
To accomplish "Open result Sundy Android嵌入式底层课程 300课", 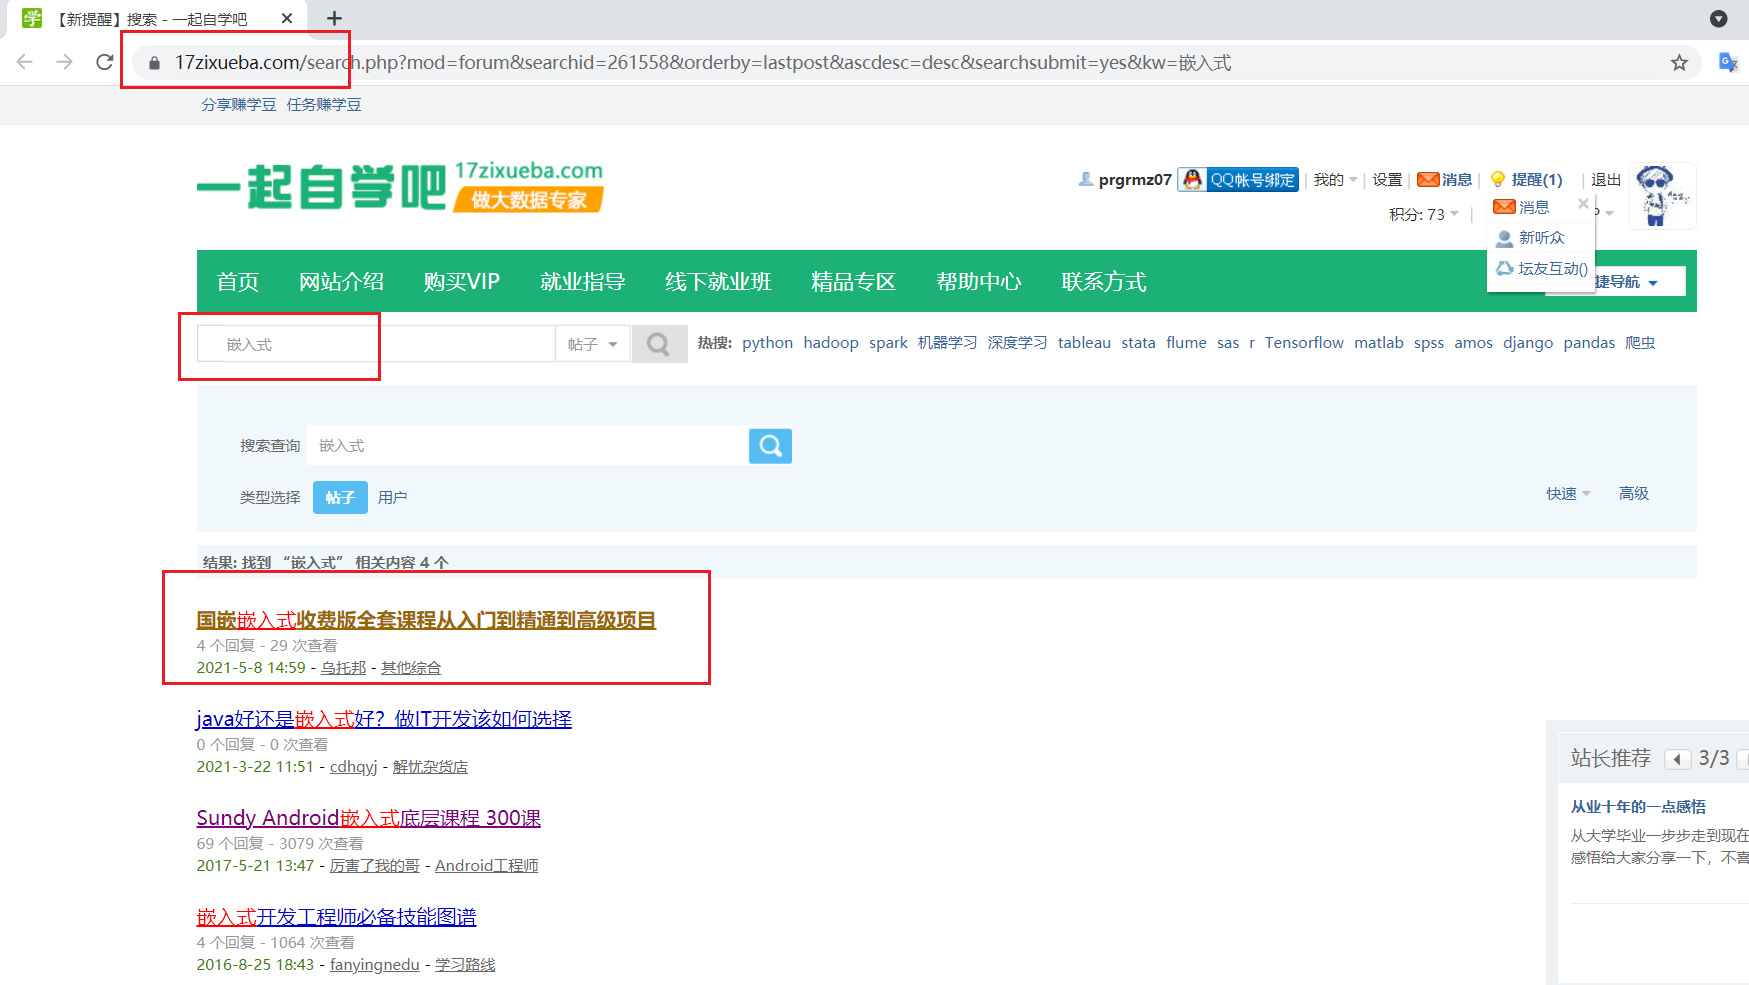I will point(368,818).
